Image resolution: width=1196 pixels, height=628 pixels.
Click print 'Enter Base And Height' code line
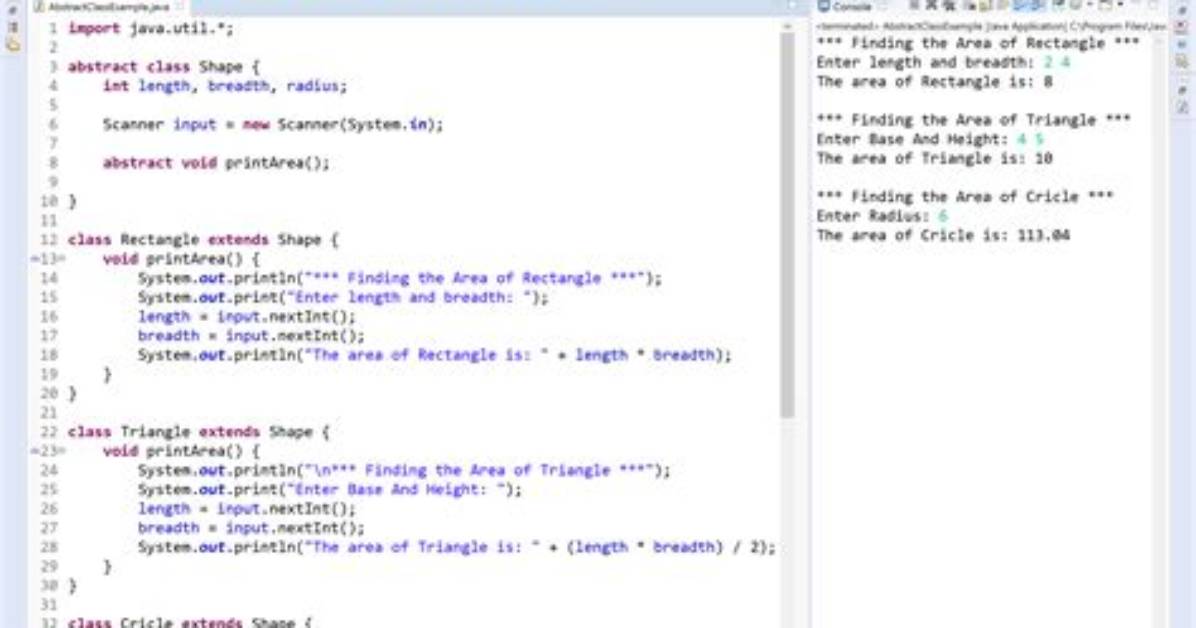330,490
